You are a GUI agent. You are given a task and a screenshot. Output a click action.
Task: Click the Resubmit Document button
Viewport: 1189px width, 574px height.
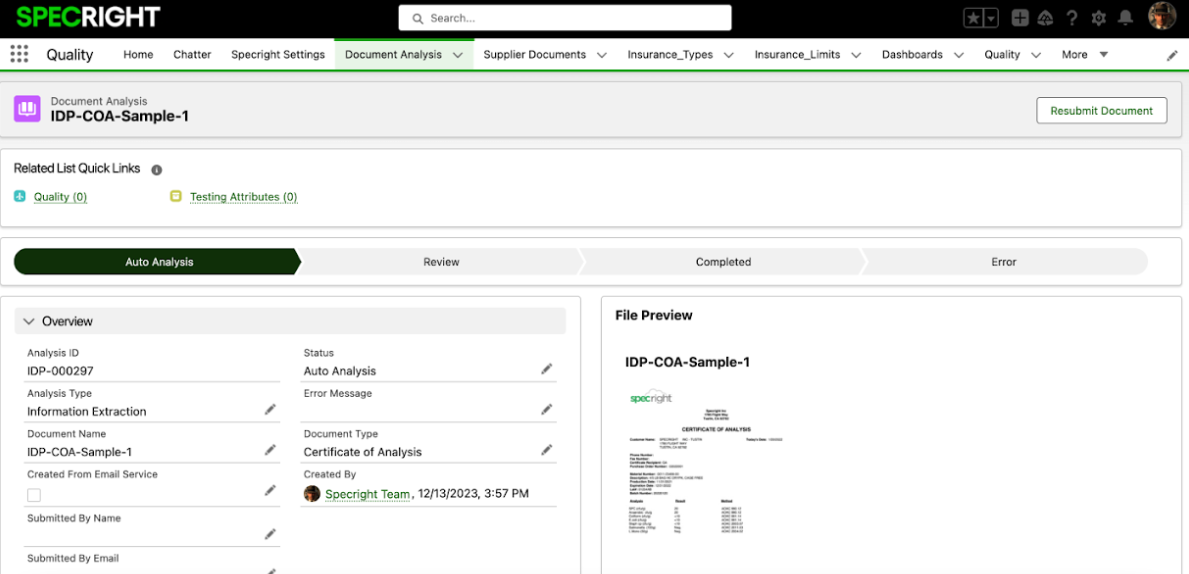coord(1101,111)
